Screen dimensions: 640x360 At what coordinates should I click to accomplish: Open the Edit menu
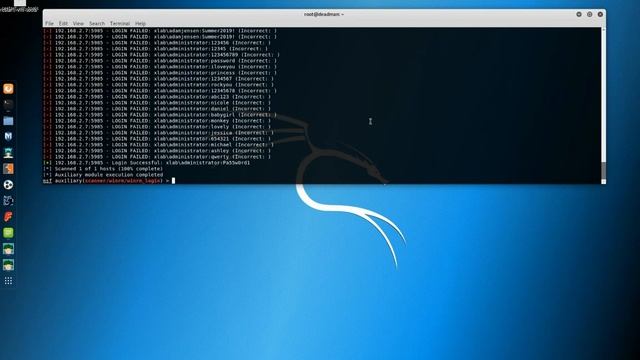click(63, 24)
